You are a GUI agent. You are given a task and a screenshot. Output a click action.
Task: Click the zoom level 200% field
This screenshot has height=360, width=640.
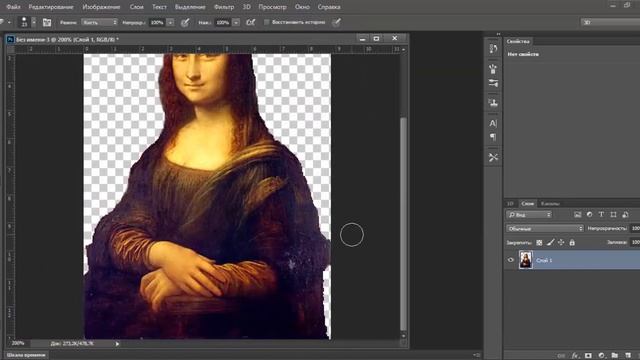(x=18, y=344)
